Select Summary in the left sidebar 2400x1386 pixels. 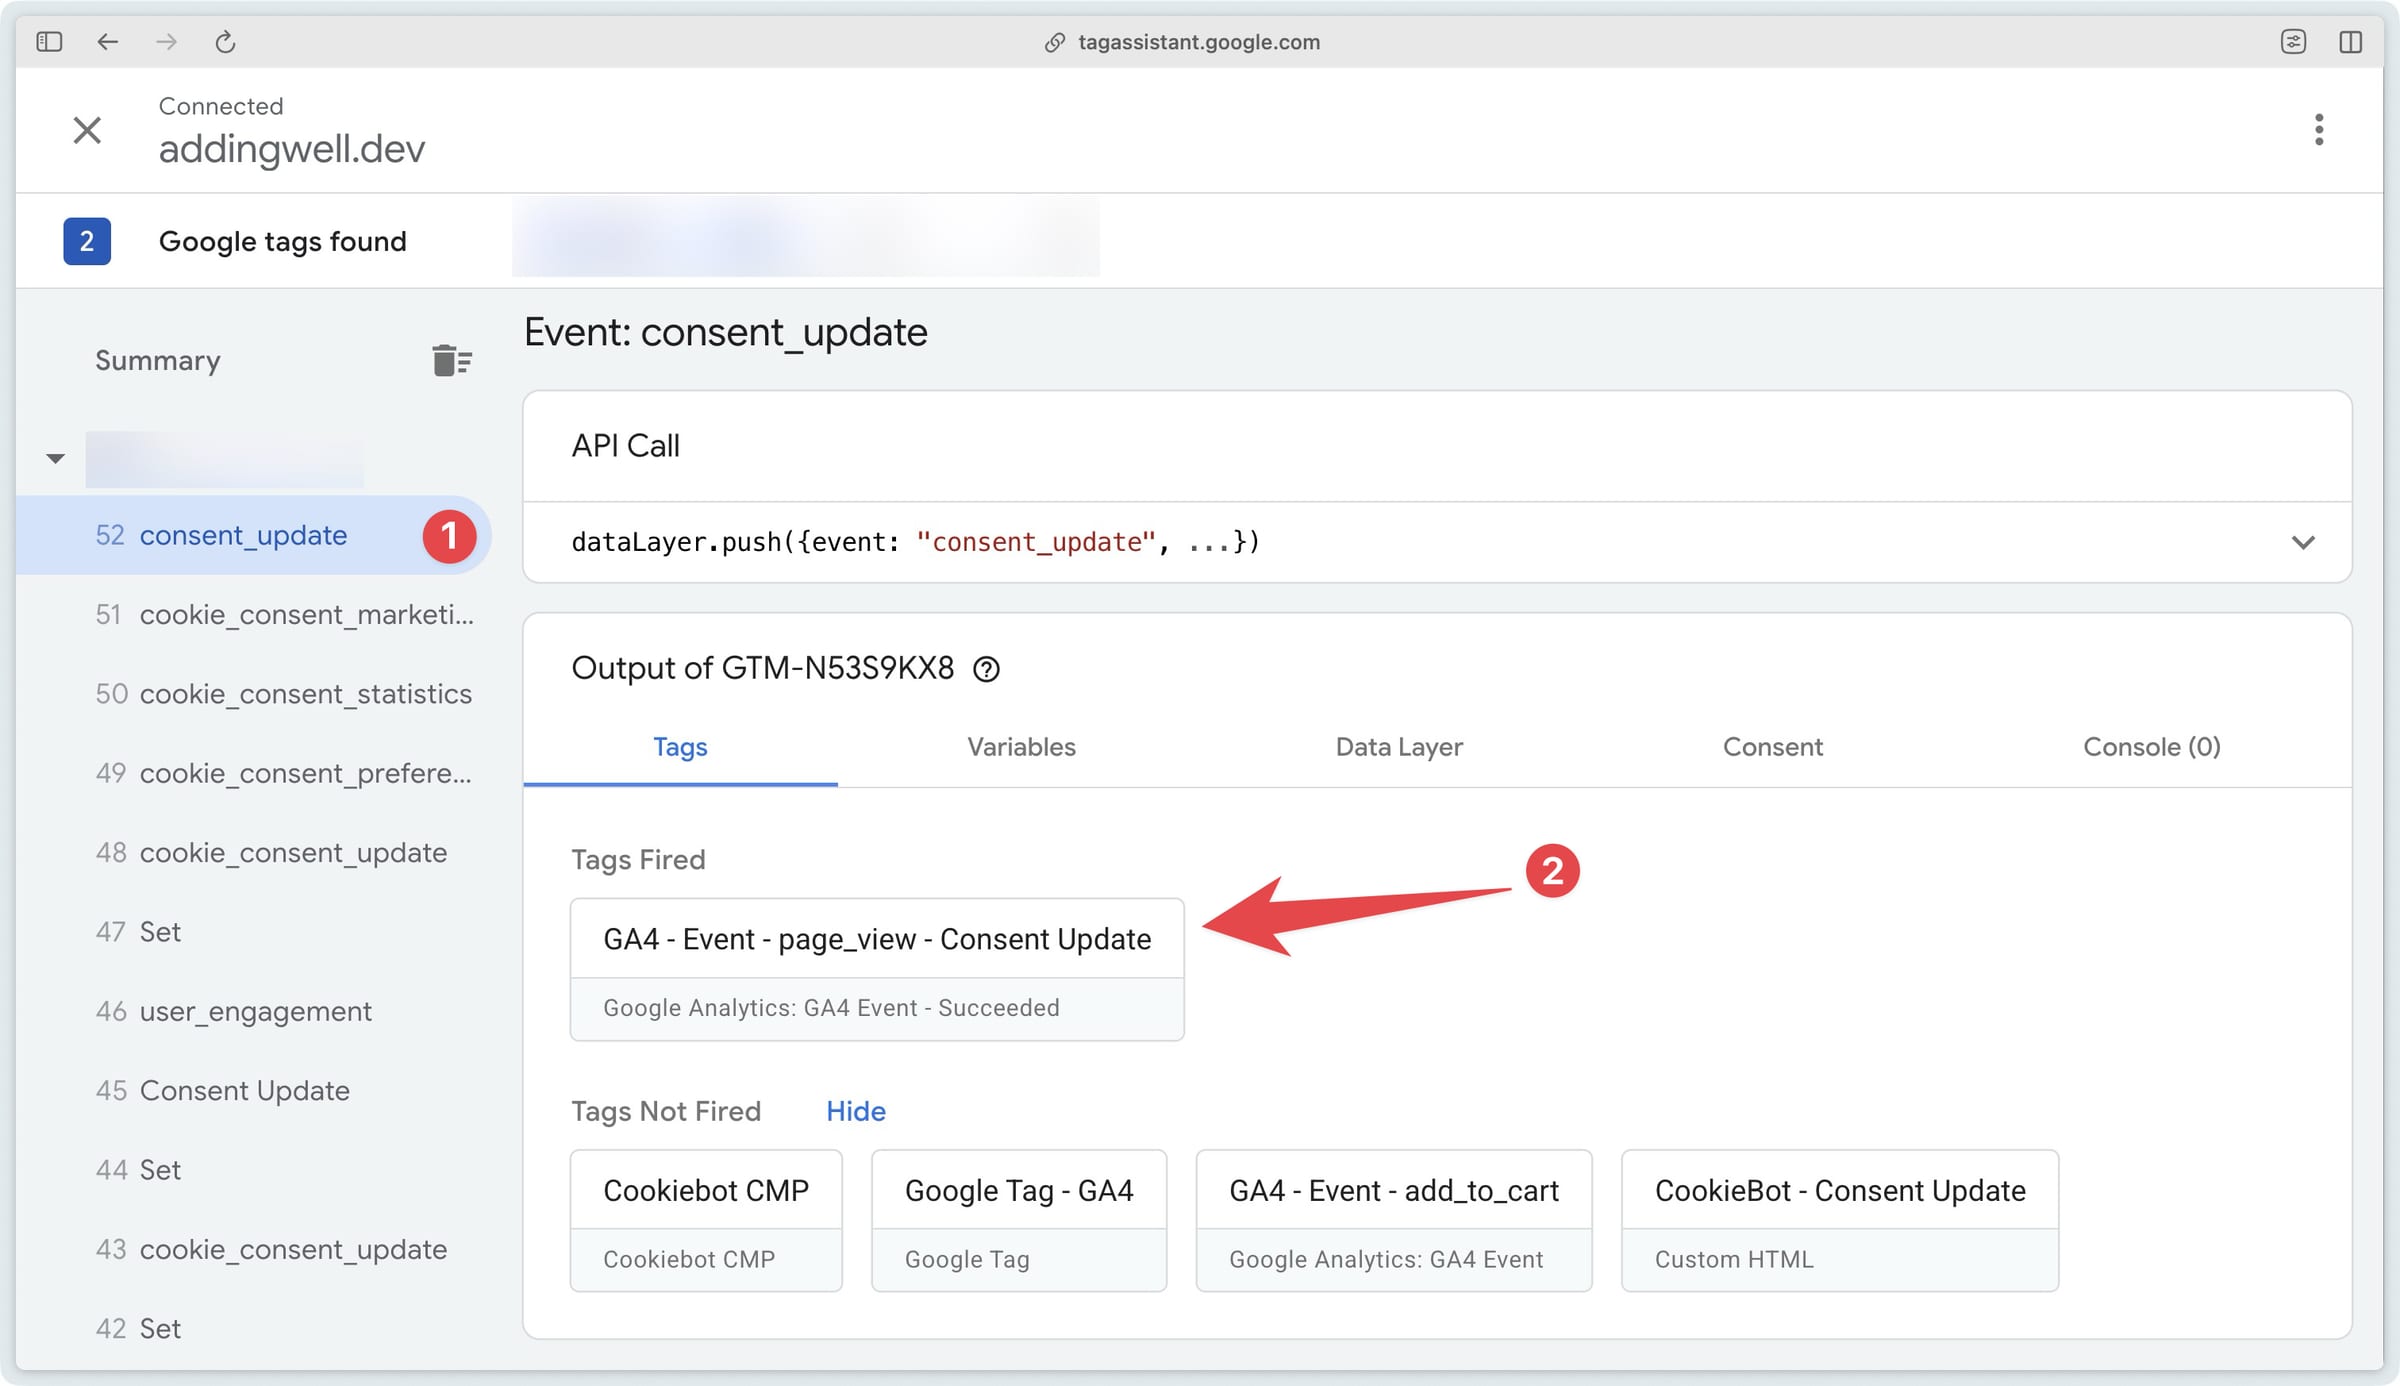tap(158, 360)
